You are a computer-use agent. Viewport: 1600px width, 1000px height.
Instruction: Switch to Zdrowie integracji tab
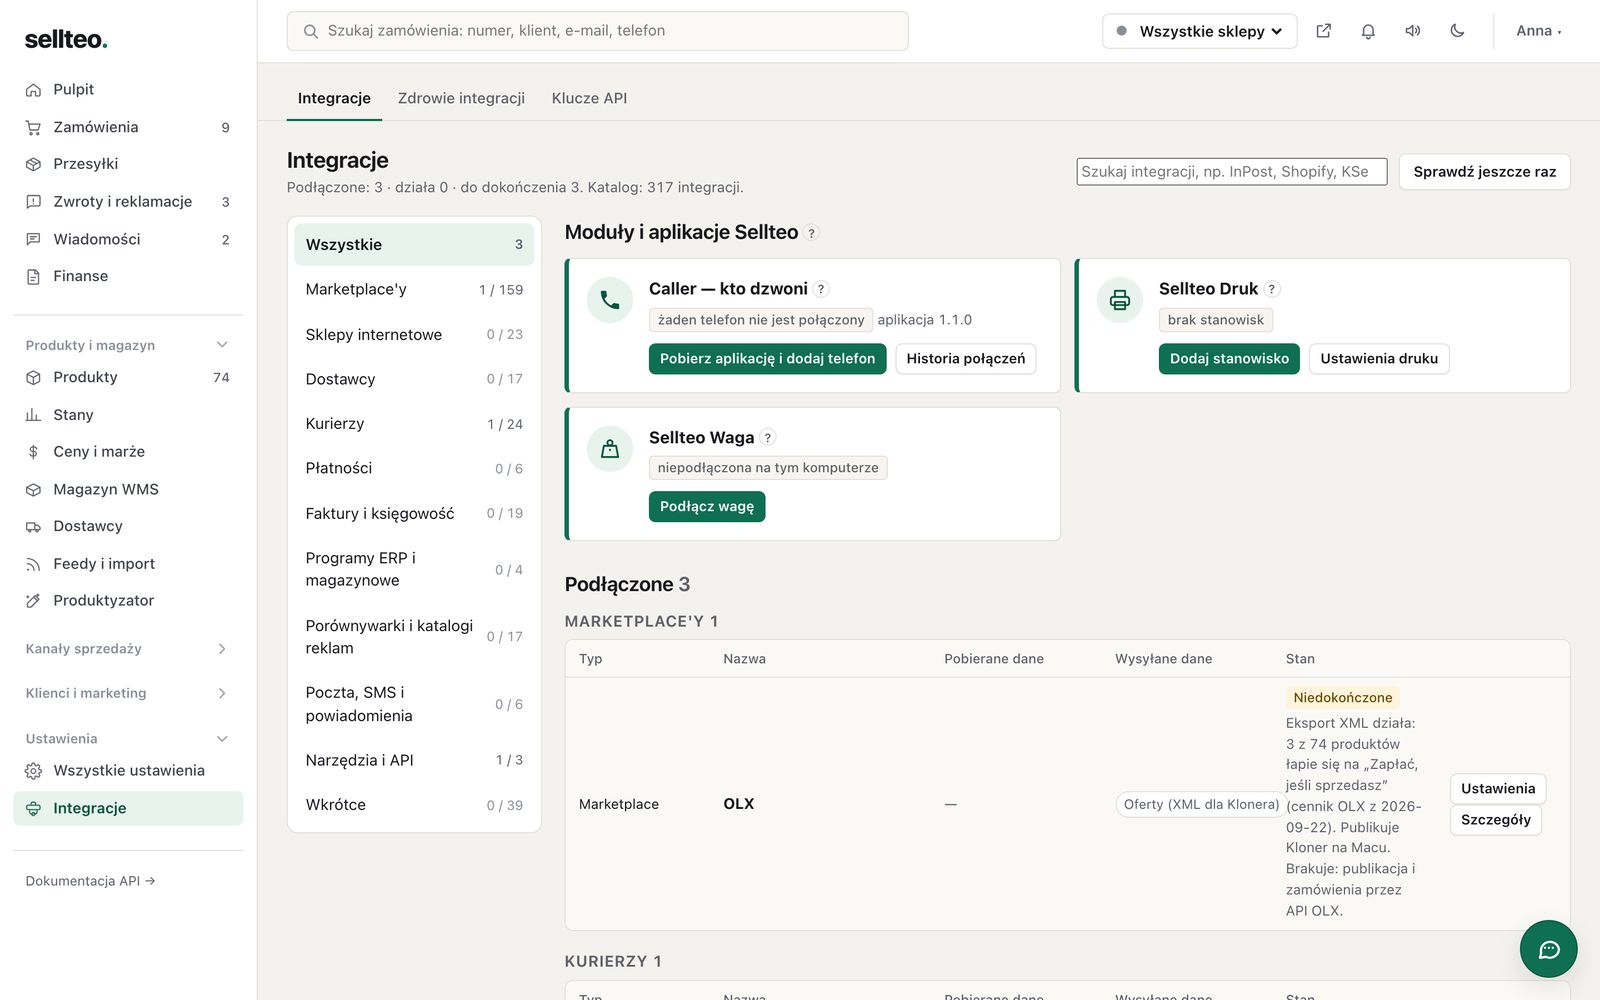[x=461, y=98]
